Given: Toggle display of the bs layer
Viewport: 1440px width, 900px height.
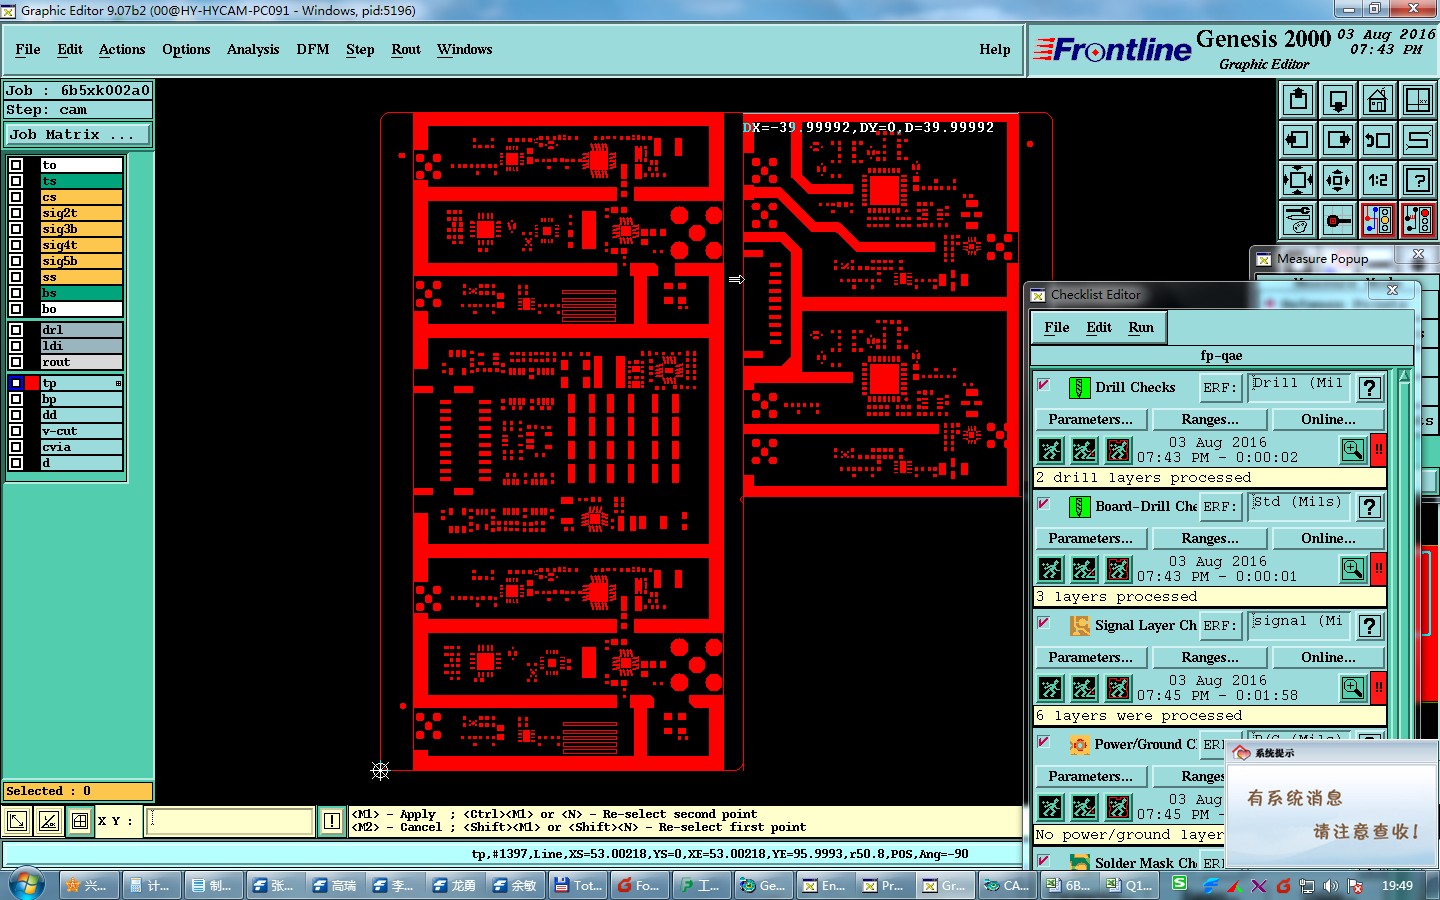Looking at the screenshot, I should coord(16,293).
